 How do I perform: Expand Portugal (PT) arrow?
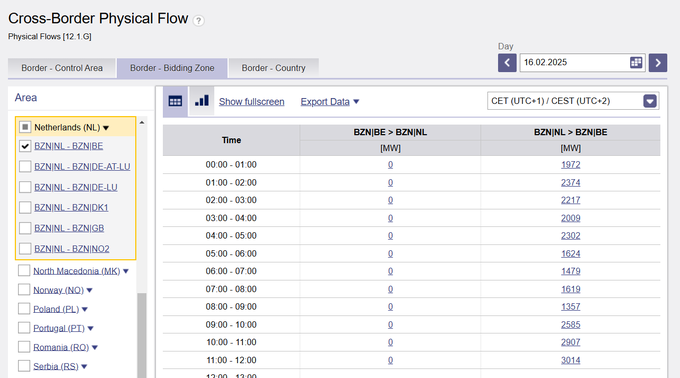pyautogui.click(x=90, y=329)
